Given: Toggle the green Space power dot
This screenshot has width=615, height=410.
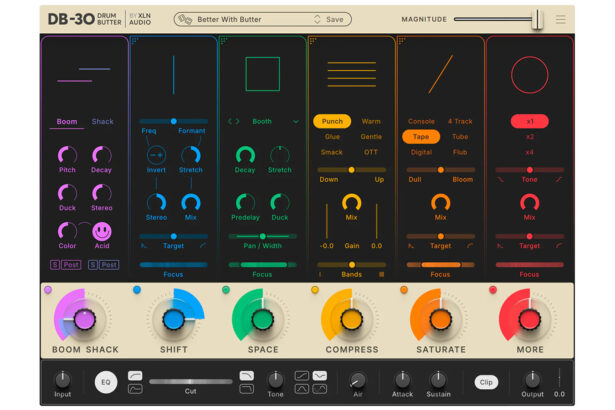Looking at the screenshot, I should pos(226,290).
